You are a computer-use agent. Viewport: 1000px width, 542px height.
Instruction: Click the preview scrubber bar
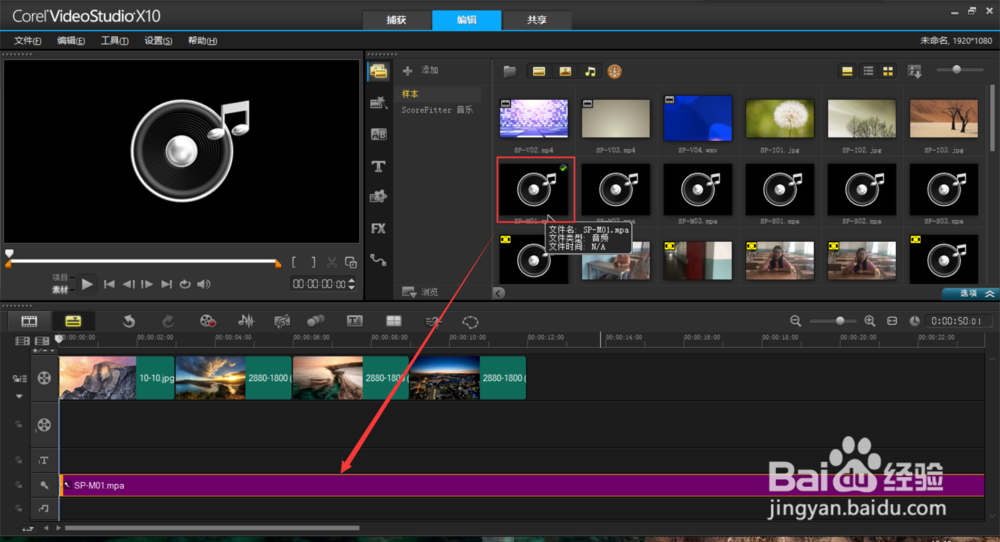[143, 261]
